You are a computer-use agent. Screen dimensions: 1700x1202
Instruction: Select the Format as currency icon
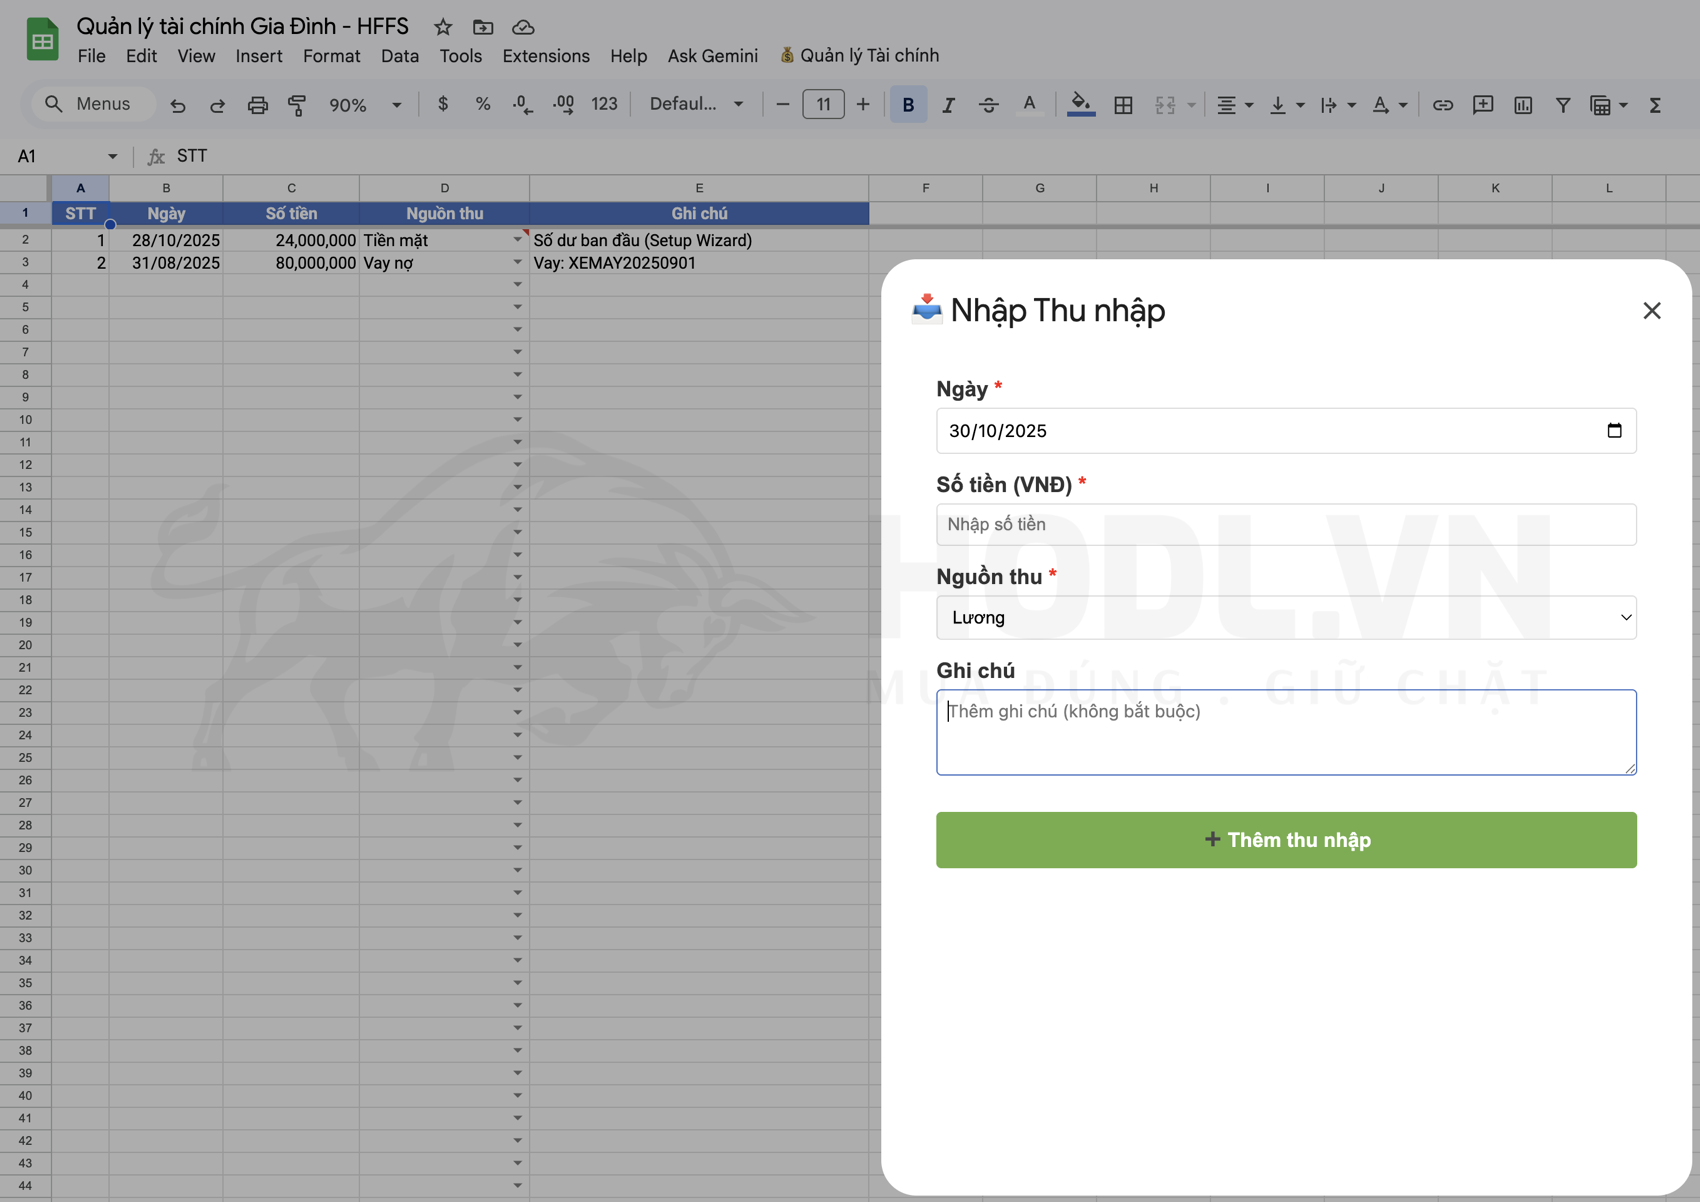point(443,104)
